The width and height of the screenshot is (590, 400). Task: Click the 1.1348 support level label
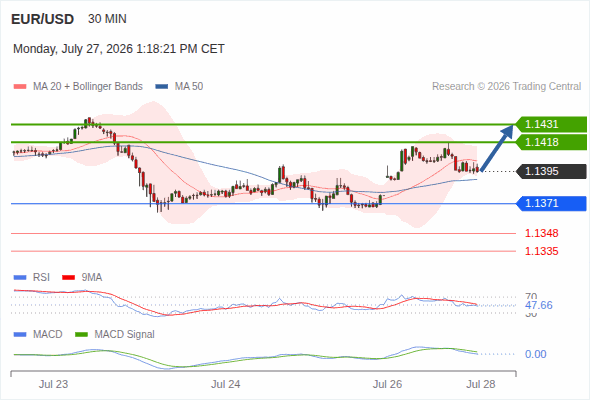click(x=541, y=233)
